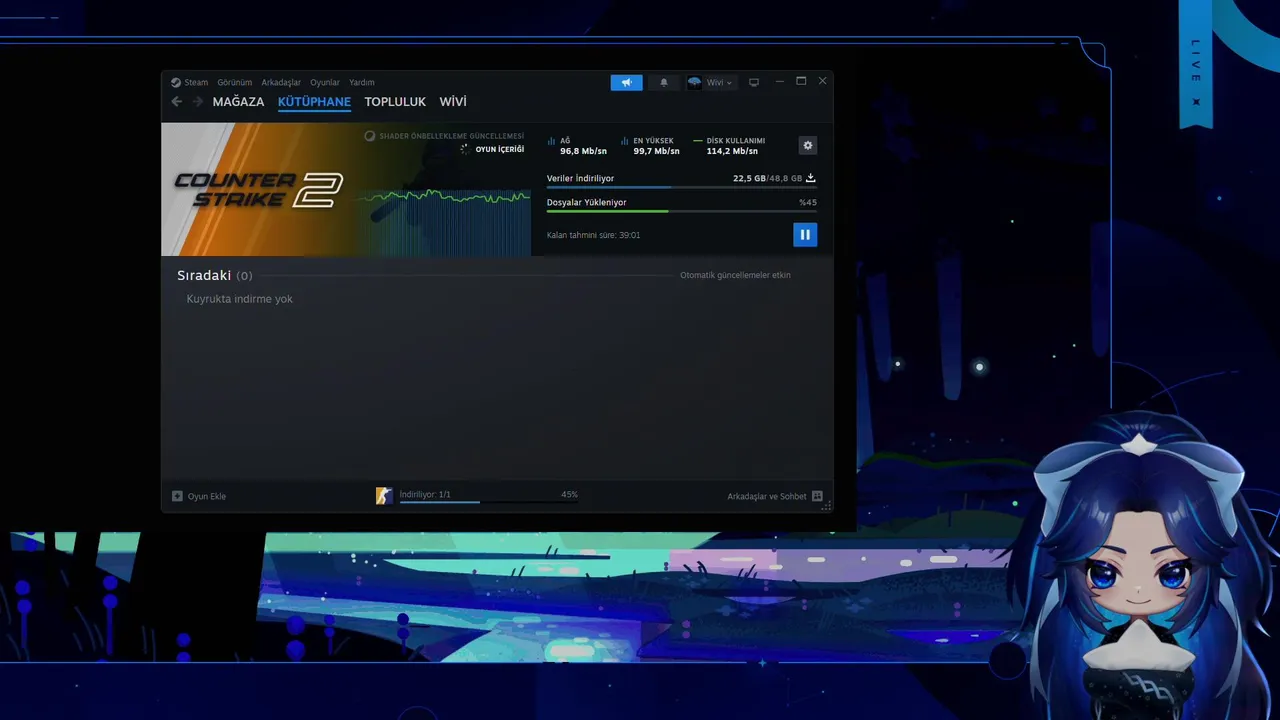Click the CS2 game icon in status bar

384,496
